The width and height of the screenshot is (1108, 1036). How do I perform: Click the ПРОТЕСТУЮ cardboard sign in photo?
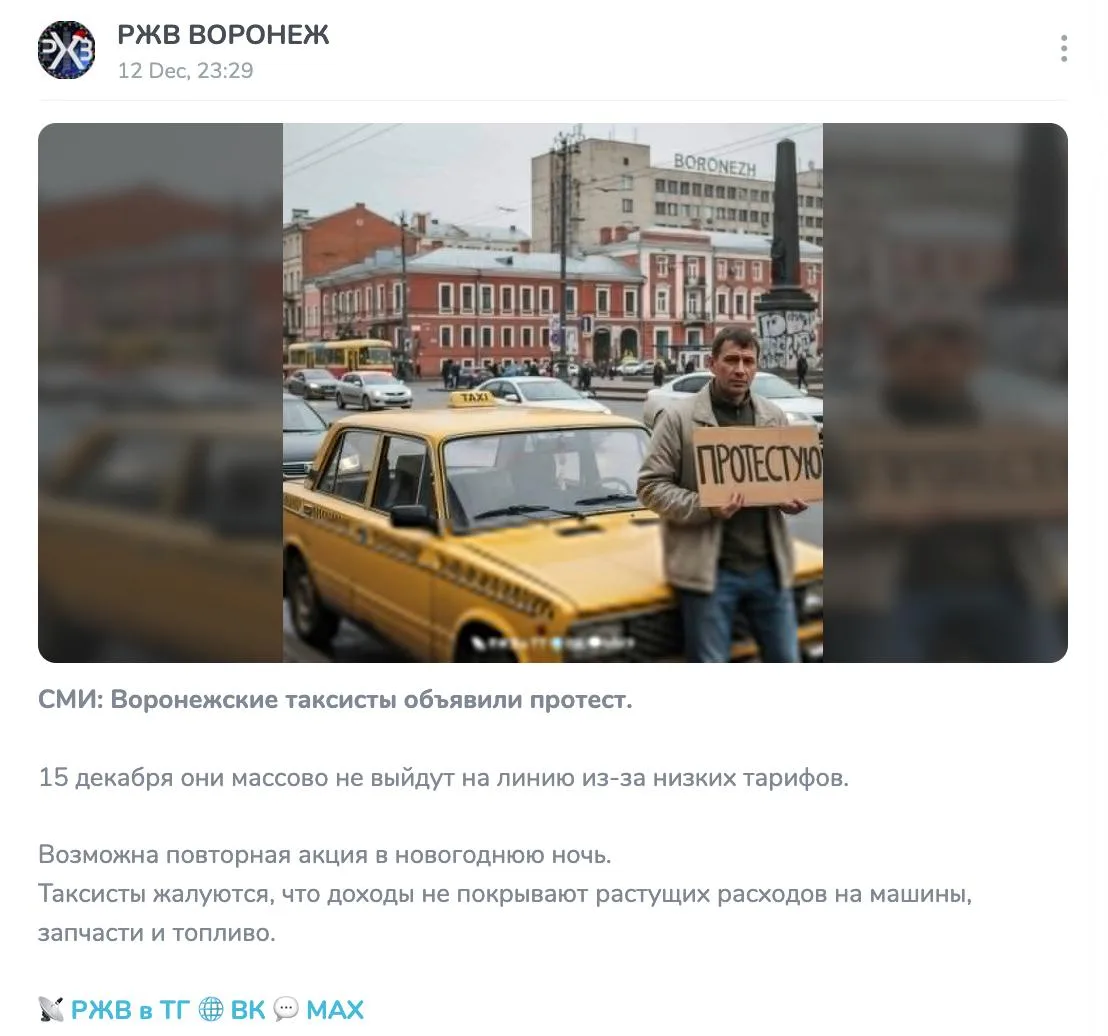[x=758, y=465]
